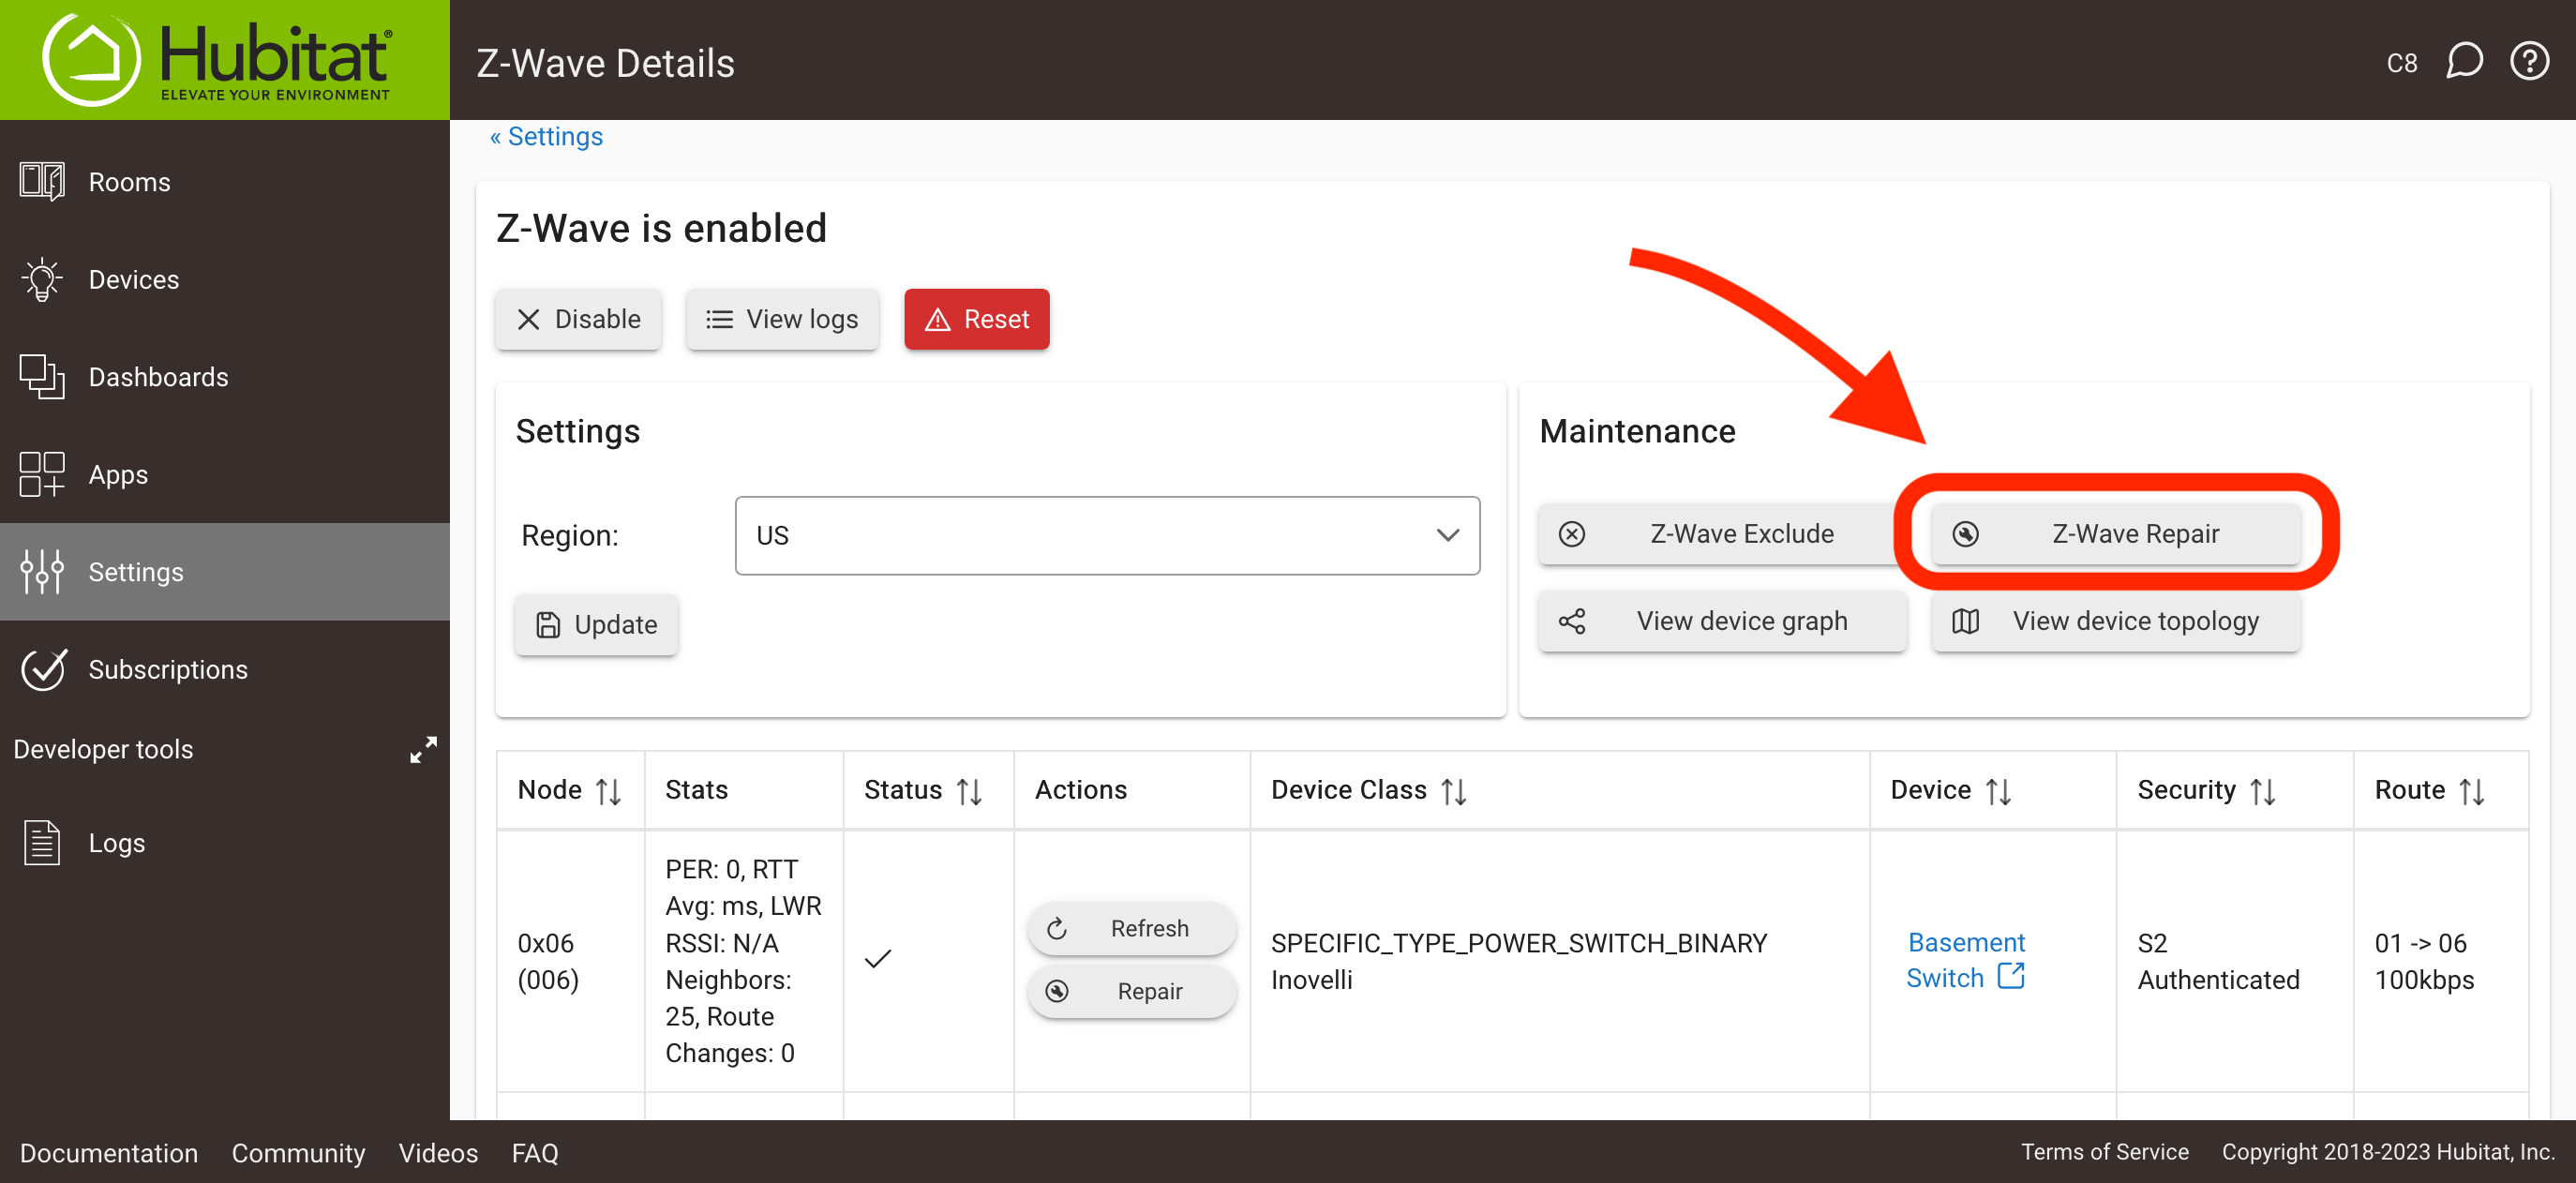The height and width of the screenshot is (1183, 2576).
Task: Sort table by Security column
Action: tap(2263, 791)
